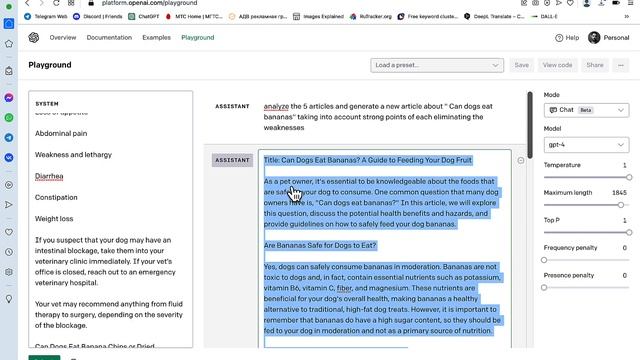Screen dimensions: 640x360
Task: Click 'Weight loss' in the system text
Action: coord(54,219)
